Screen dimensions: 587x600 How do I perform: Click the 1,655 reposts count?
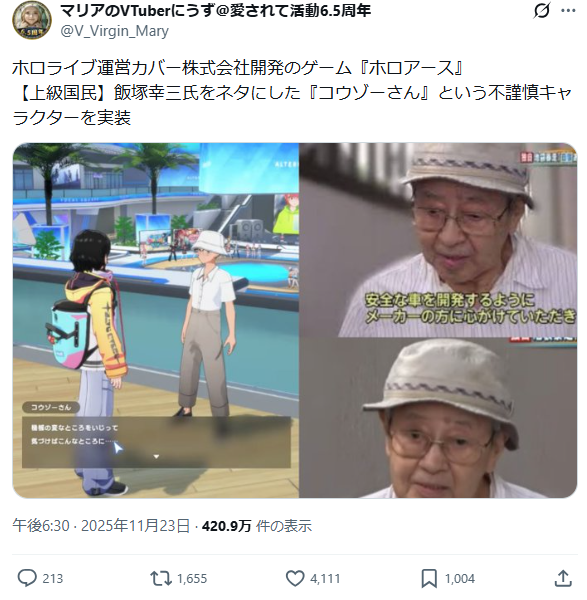tap(192, 578)
